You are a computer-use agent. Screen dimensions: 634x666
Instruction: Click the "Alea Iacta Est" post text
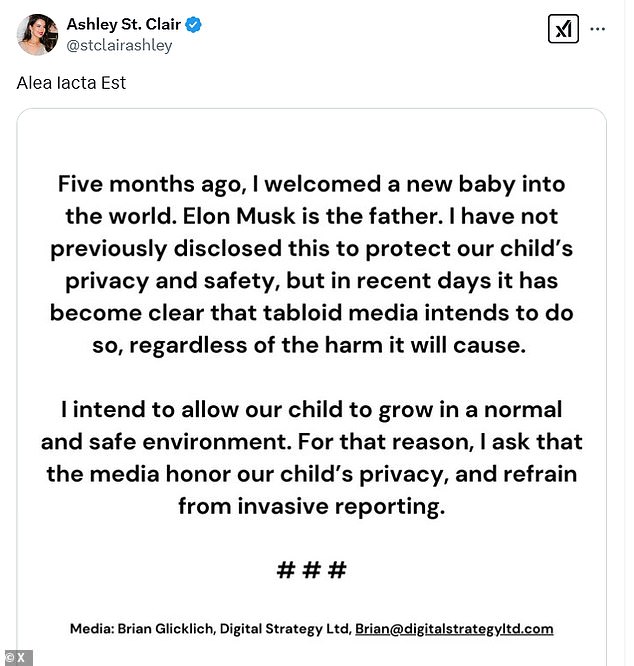(x=71, y=83)
